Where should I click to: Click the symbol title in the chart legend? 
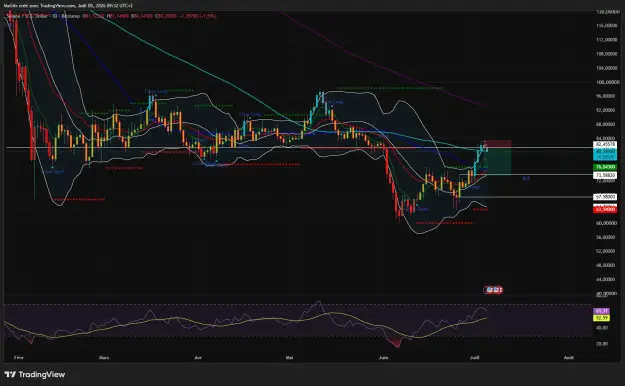(x=44, y=16)
